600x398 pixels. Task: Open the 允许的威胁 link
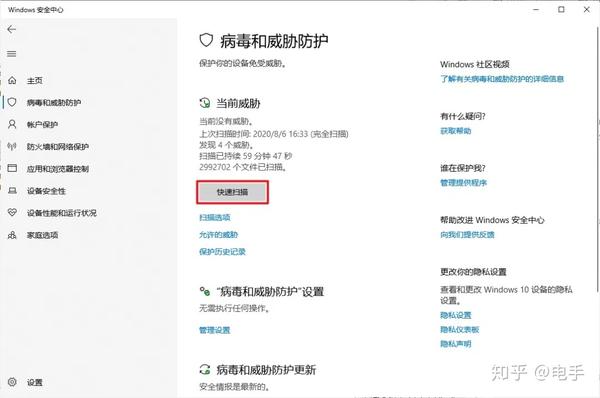(218, 235)
